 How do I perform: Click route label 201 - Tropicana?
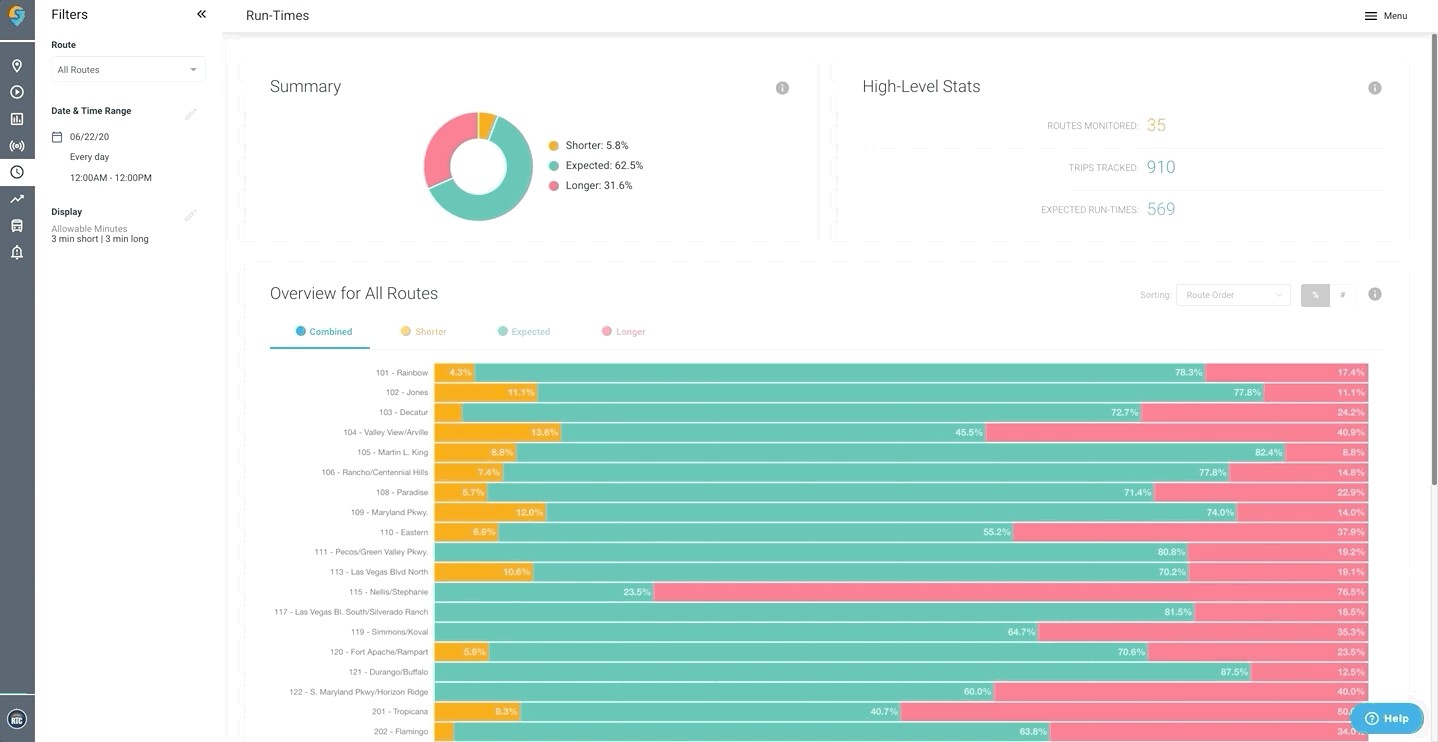click(400, 712)
